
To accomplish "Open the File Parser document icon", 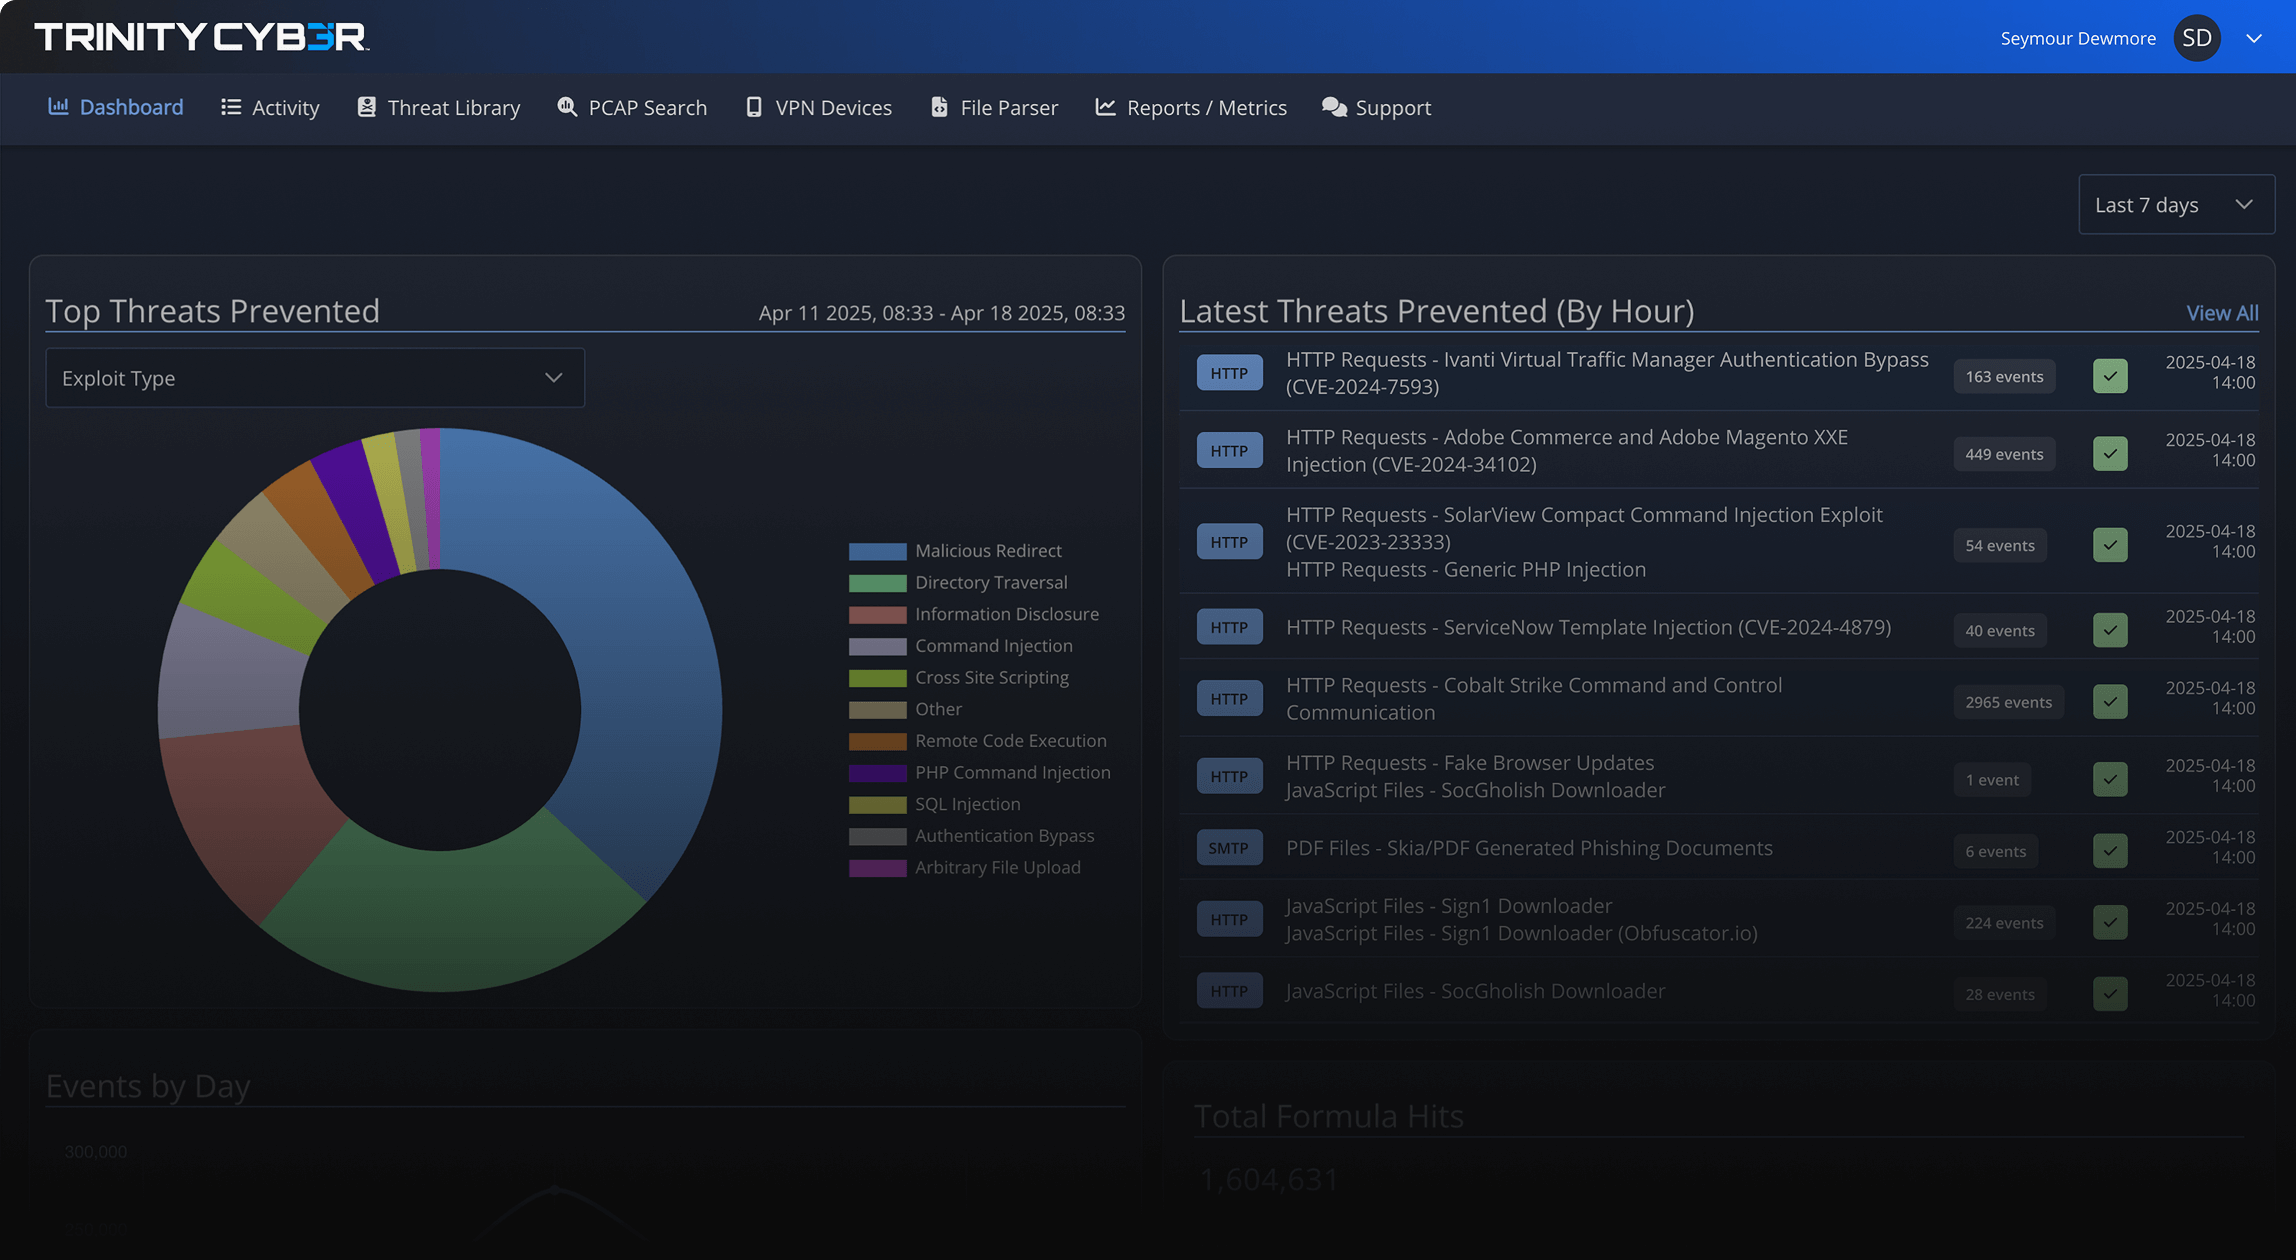I will coord(938,107).
